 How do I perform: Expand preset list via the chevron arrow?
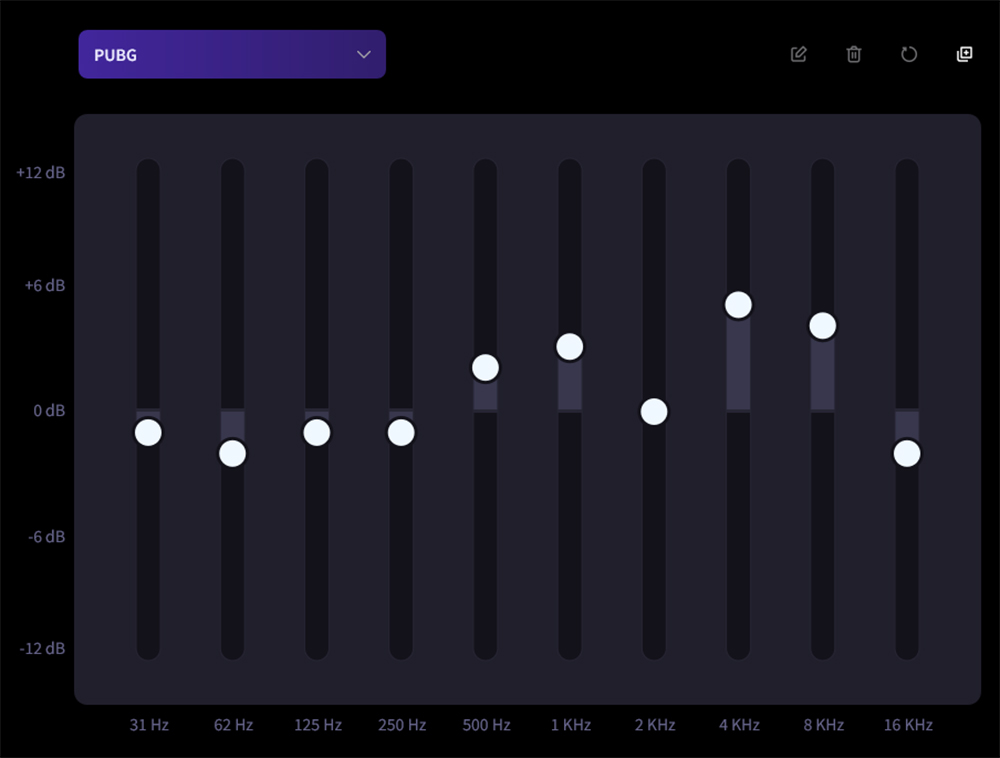(x=364, y=54)
